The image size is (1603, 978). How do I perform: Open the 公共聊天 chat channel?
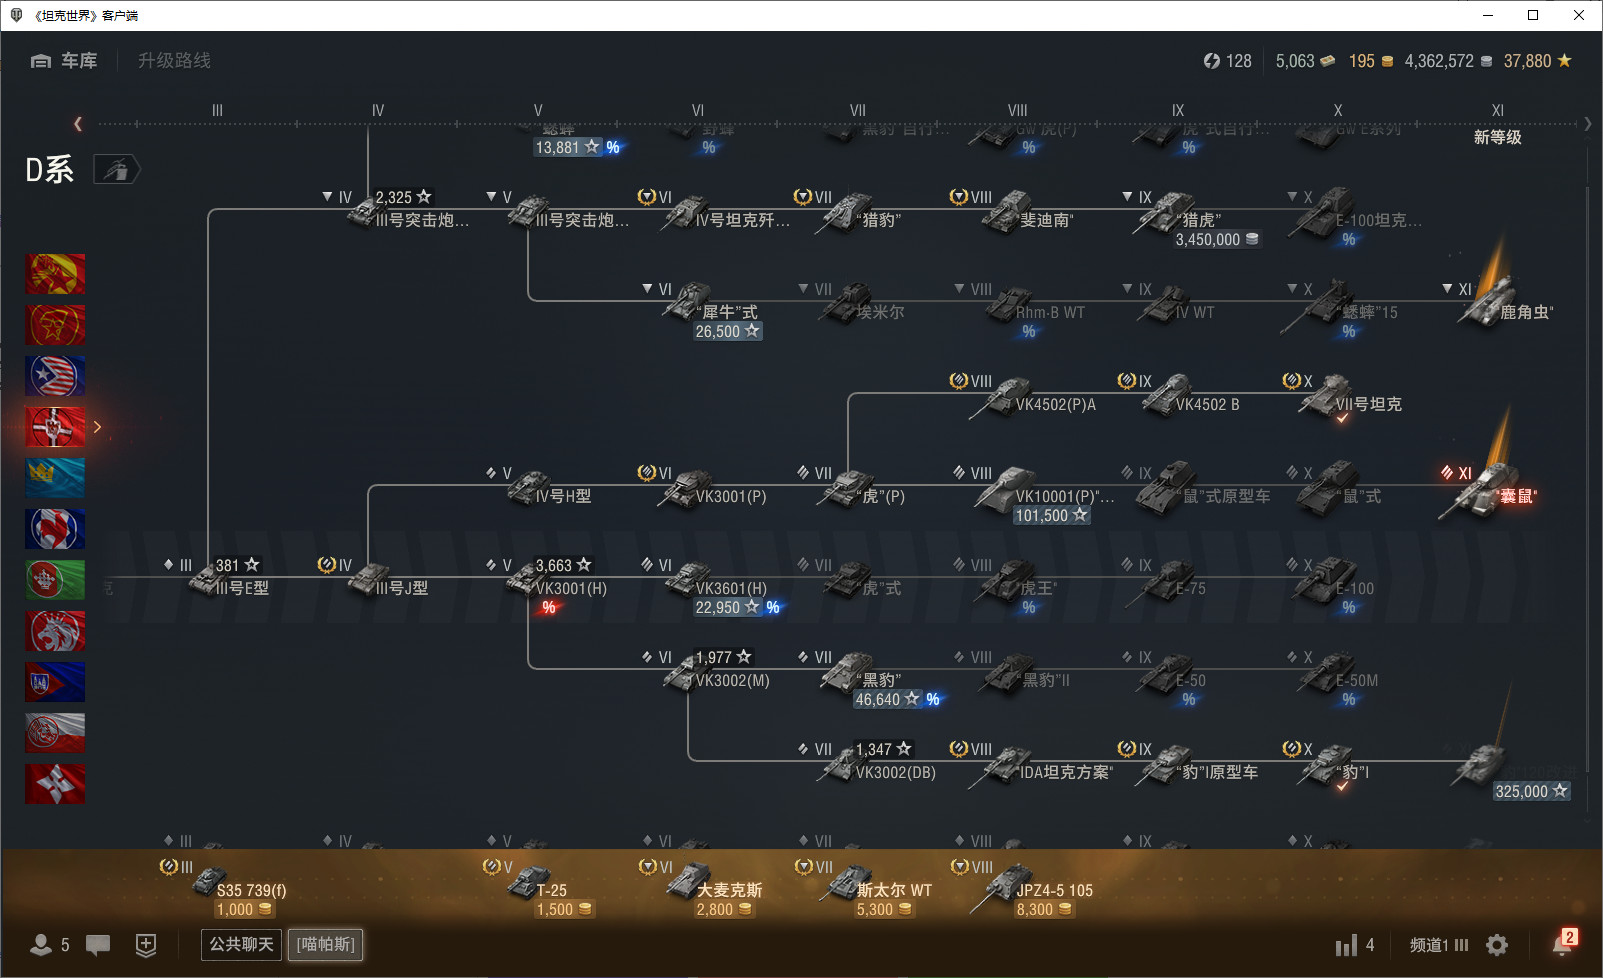[x=241, y=944]
